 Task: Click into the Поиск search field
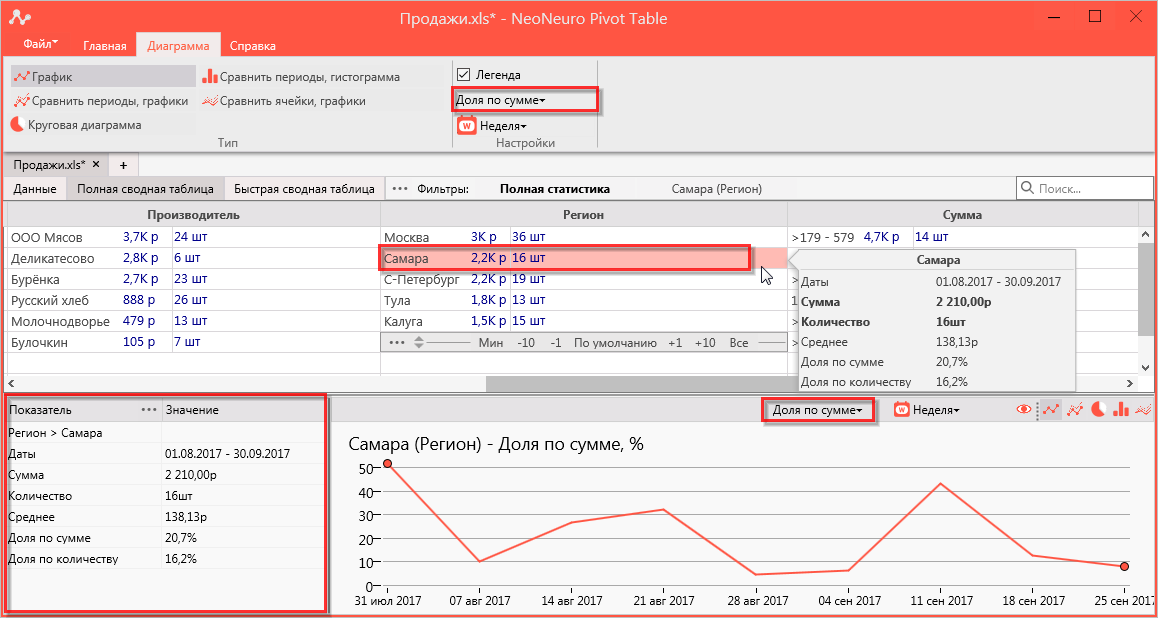[x=1084, y=189]
